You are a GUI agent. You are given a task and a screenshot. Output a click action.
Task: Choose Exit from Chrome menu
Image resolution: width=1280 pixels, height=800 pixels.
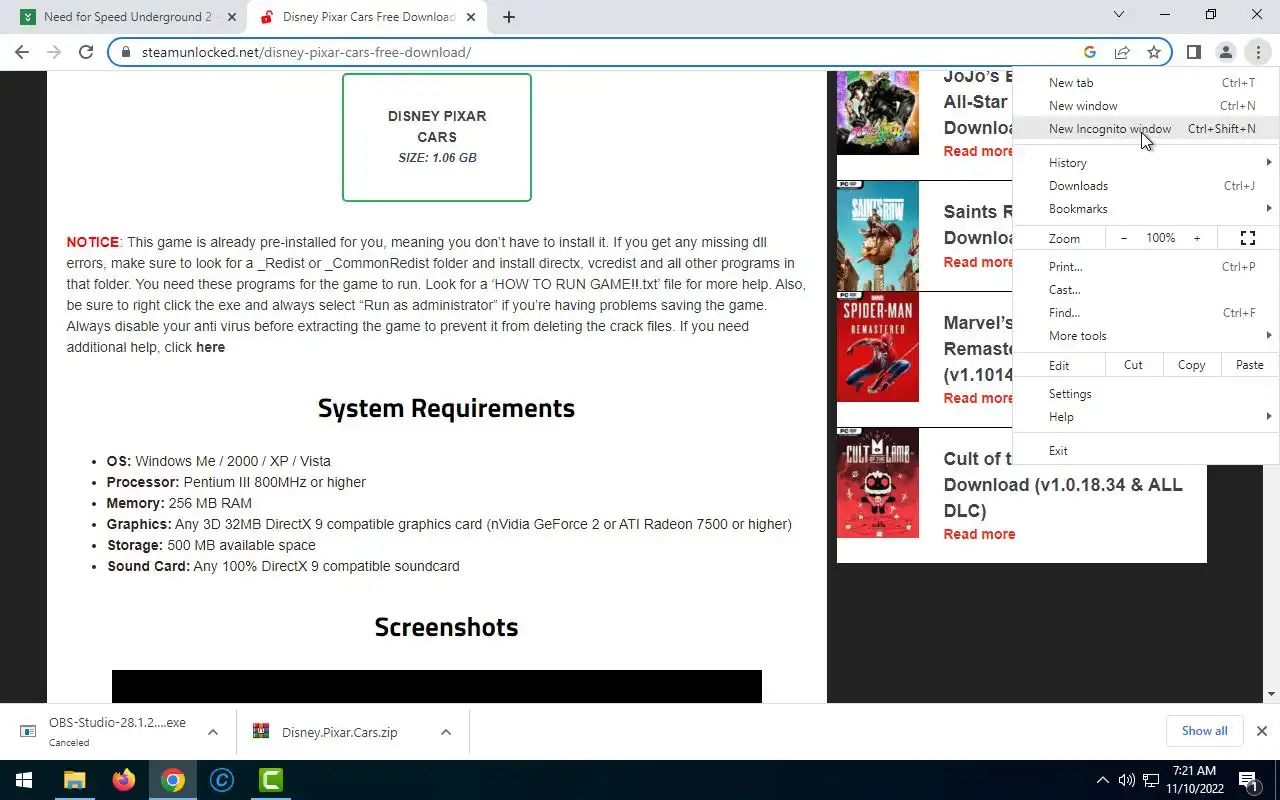tap(1146, 451)
